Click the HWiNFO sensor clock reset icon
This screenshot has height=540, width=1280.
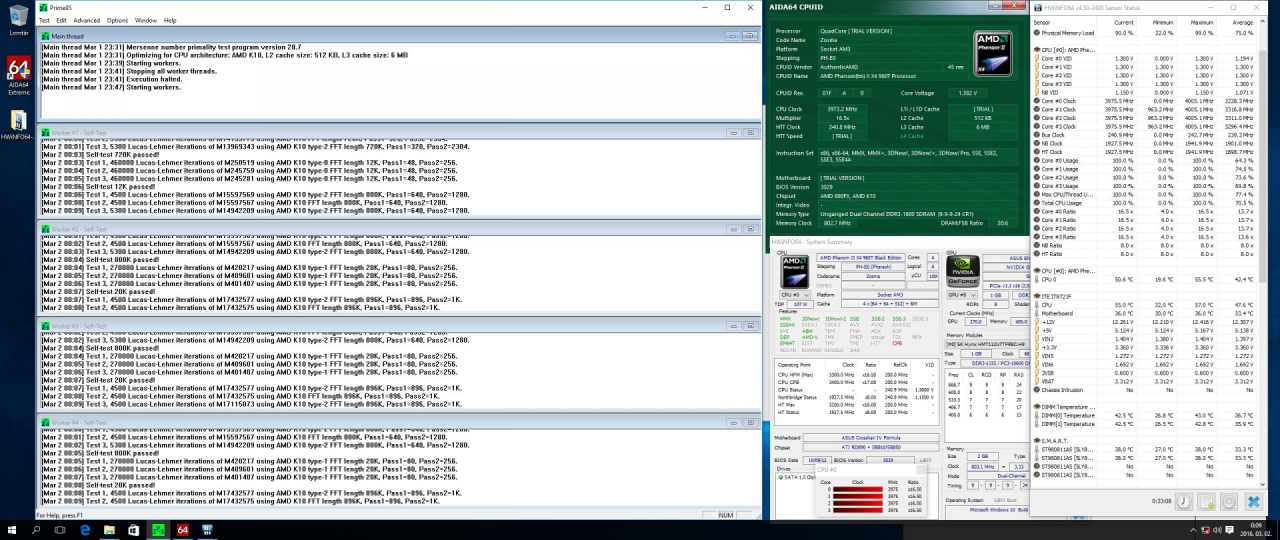(x=1184, y=502)
